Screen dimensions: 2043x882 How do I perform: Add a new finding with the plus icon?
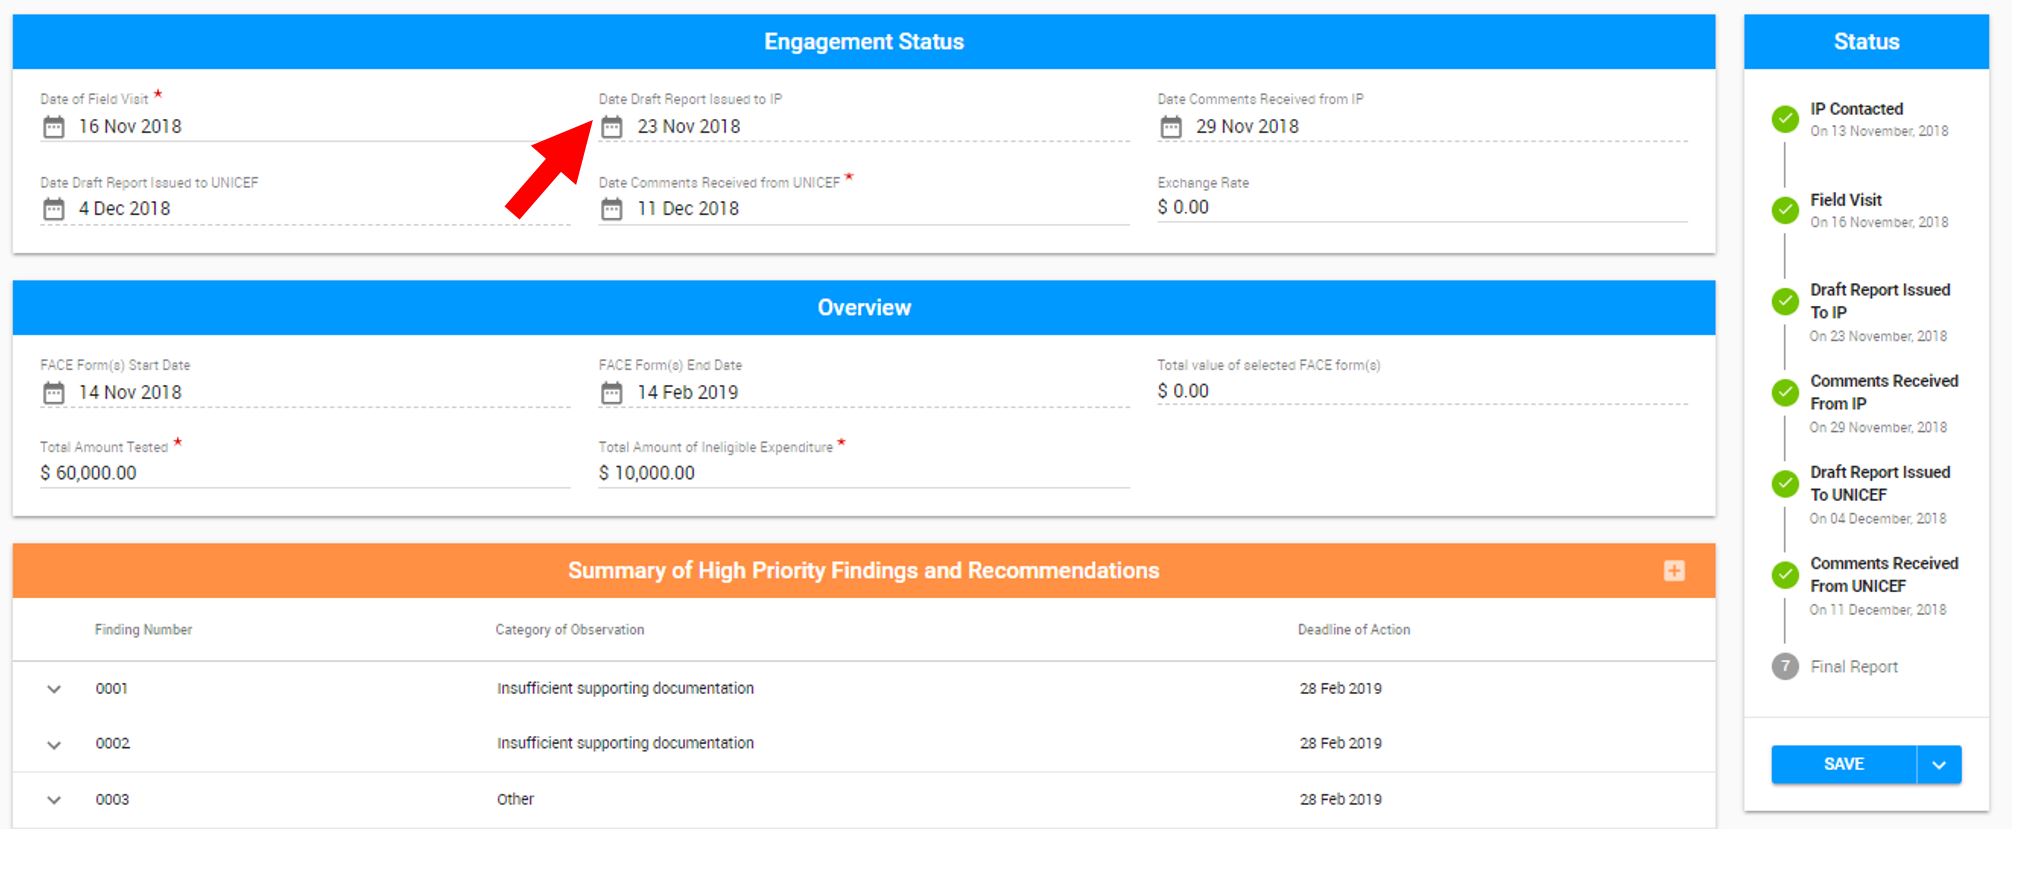coord(1674,571)
